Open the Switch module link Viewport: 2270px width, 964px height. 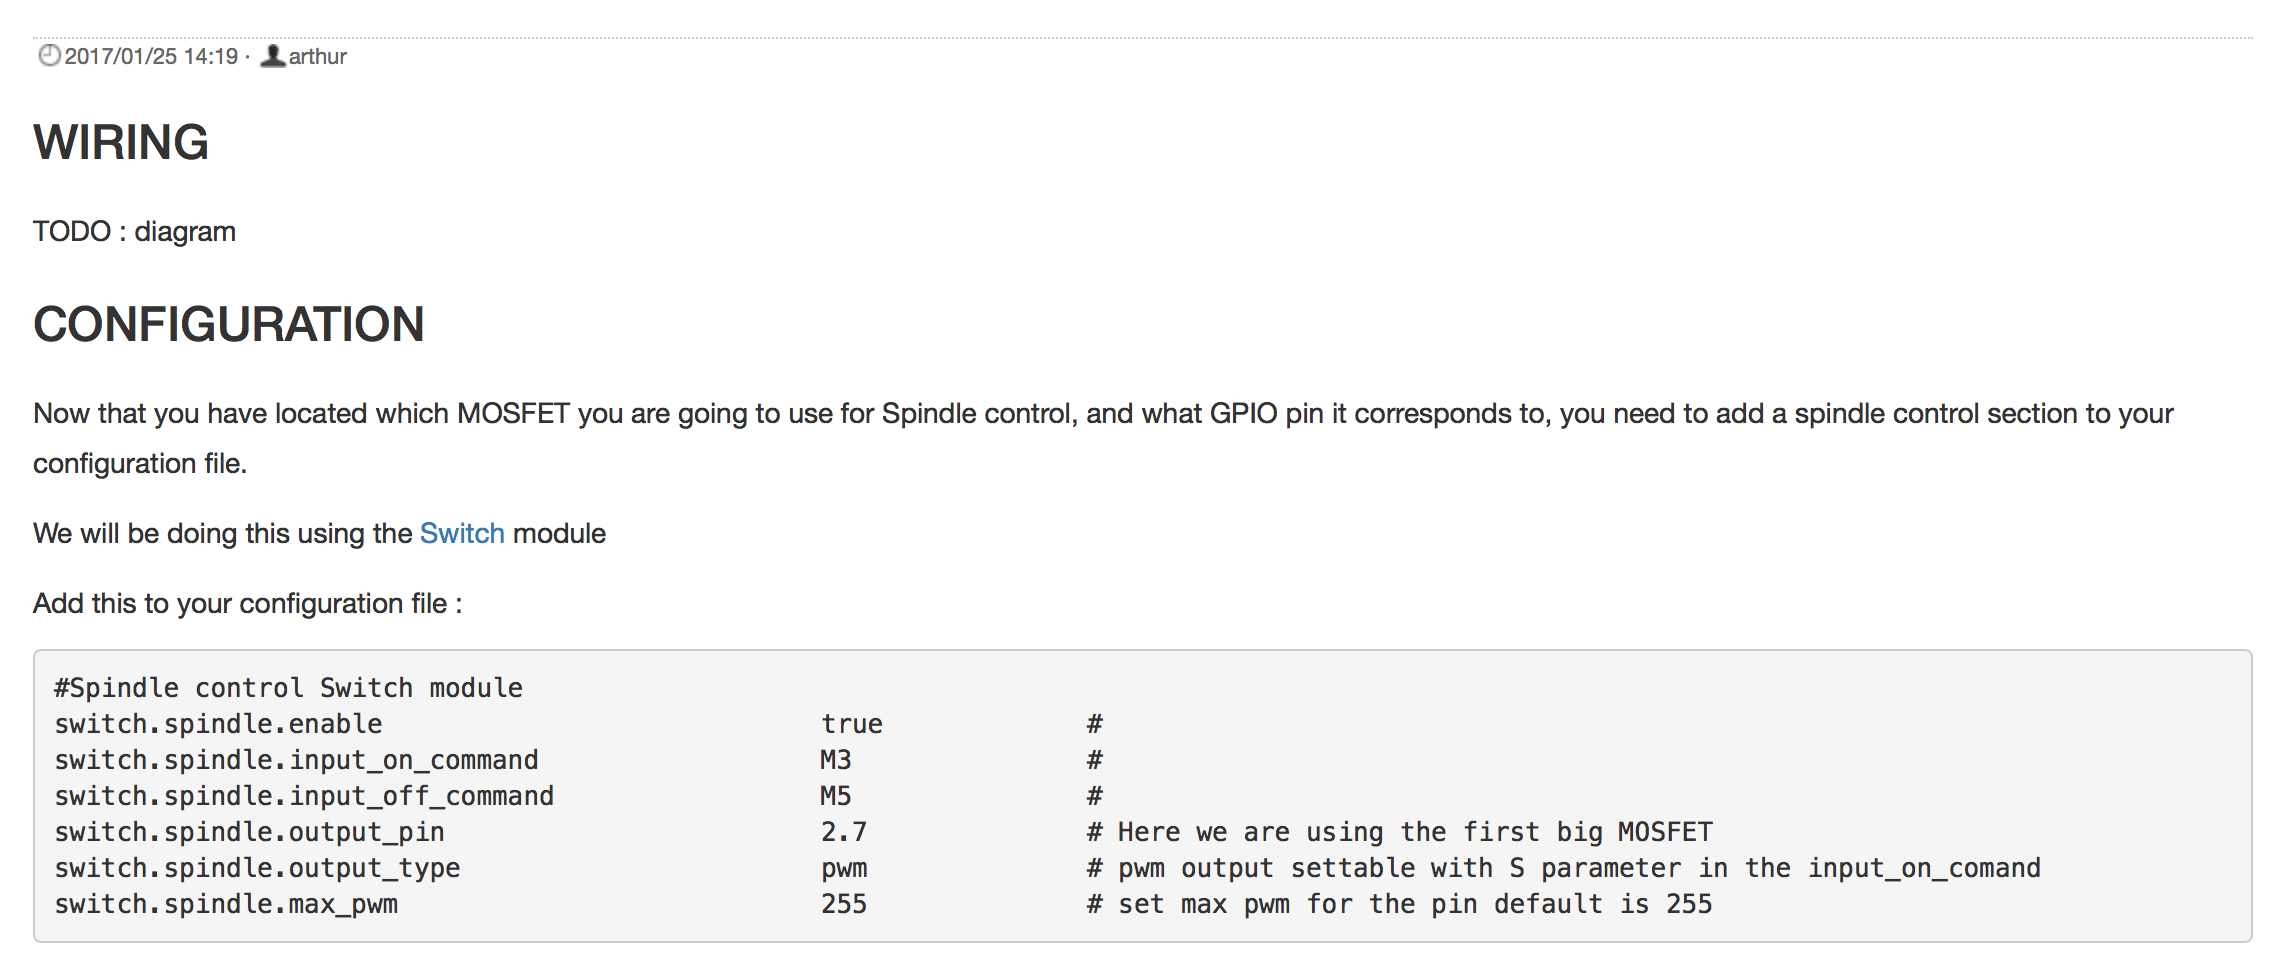(x=462, y=533)
